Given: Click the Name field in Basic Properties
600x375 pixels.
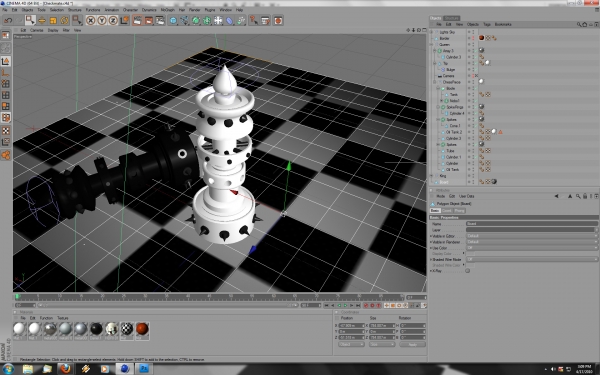Looking at the screenshot, I should click(x=532, y=223).
